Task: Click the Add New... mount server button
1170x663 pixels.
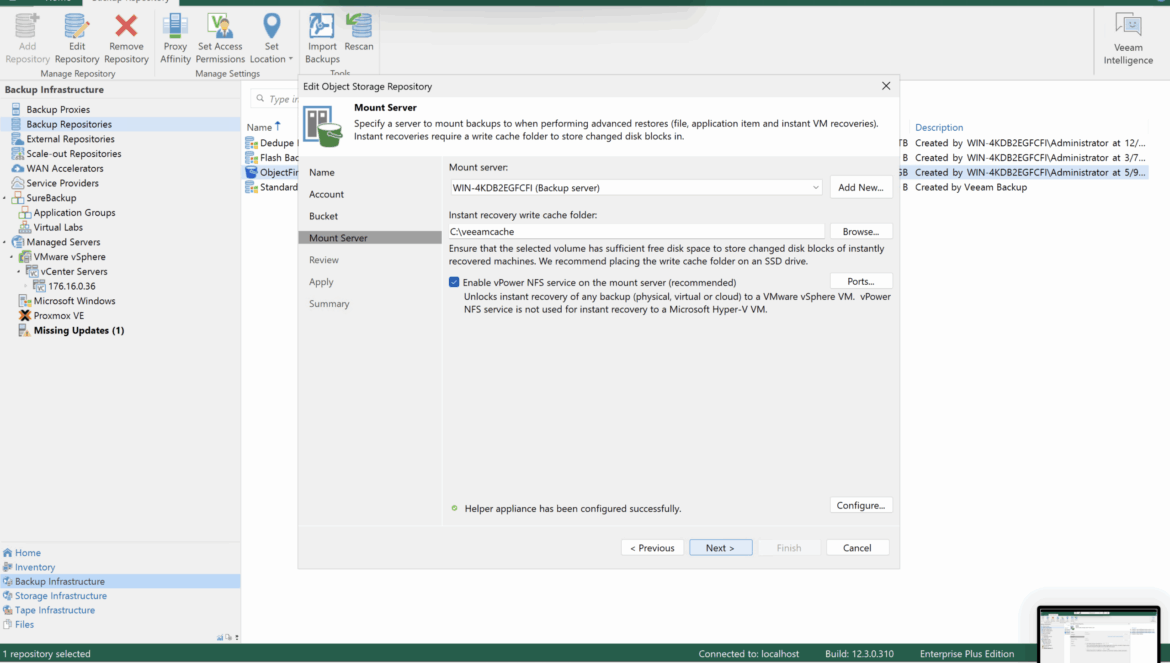Action: tap(860, 187)
